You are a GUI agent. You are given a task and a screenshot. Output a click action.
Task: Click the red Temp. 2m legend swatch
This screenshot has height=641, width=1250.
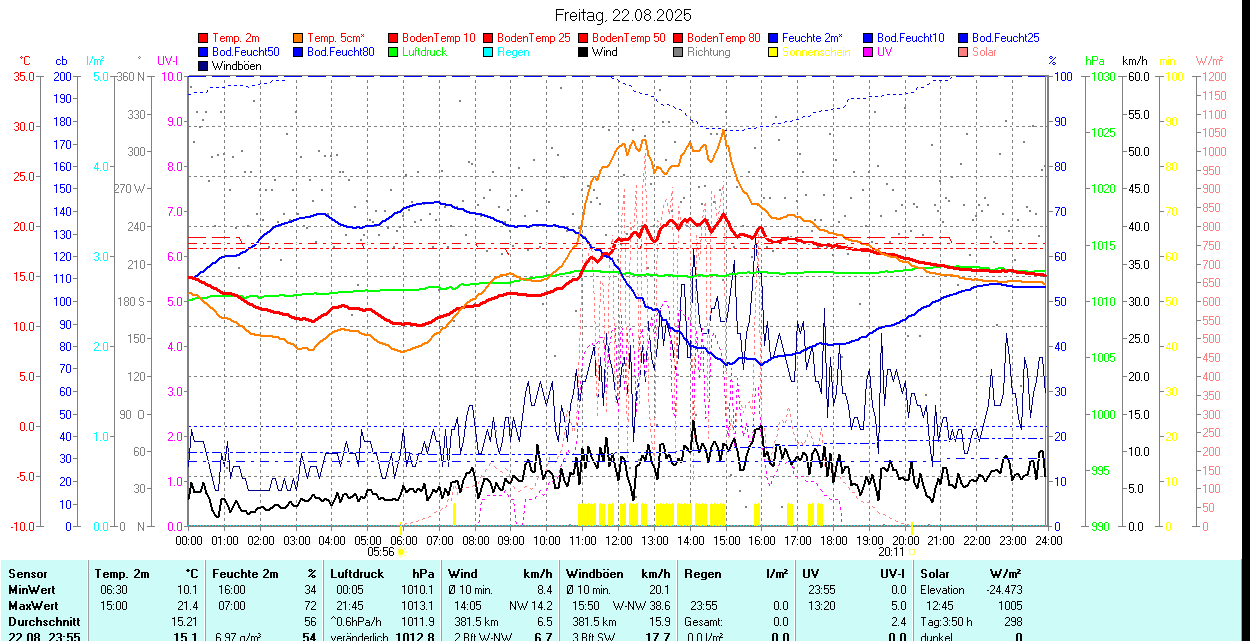(x=204, y=38)
